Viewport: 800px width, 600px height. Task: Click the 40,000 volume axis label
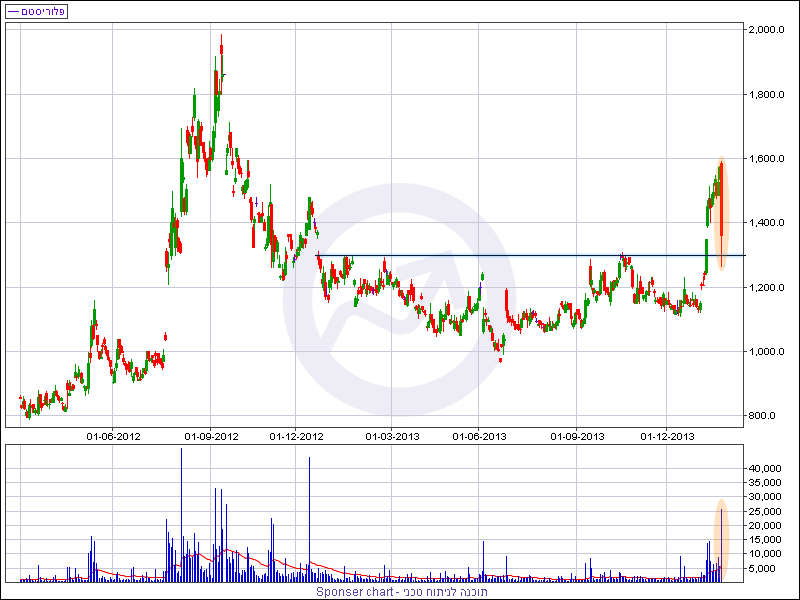tap(765, 468)
